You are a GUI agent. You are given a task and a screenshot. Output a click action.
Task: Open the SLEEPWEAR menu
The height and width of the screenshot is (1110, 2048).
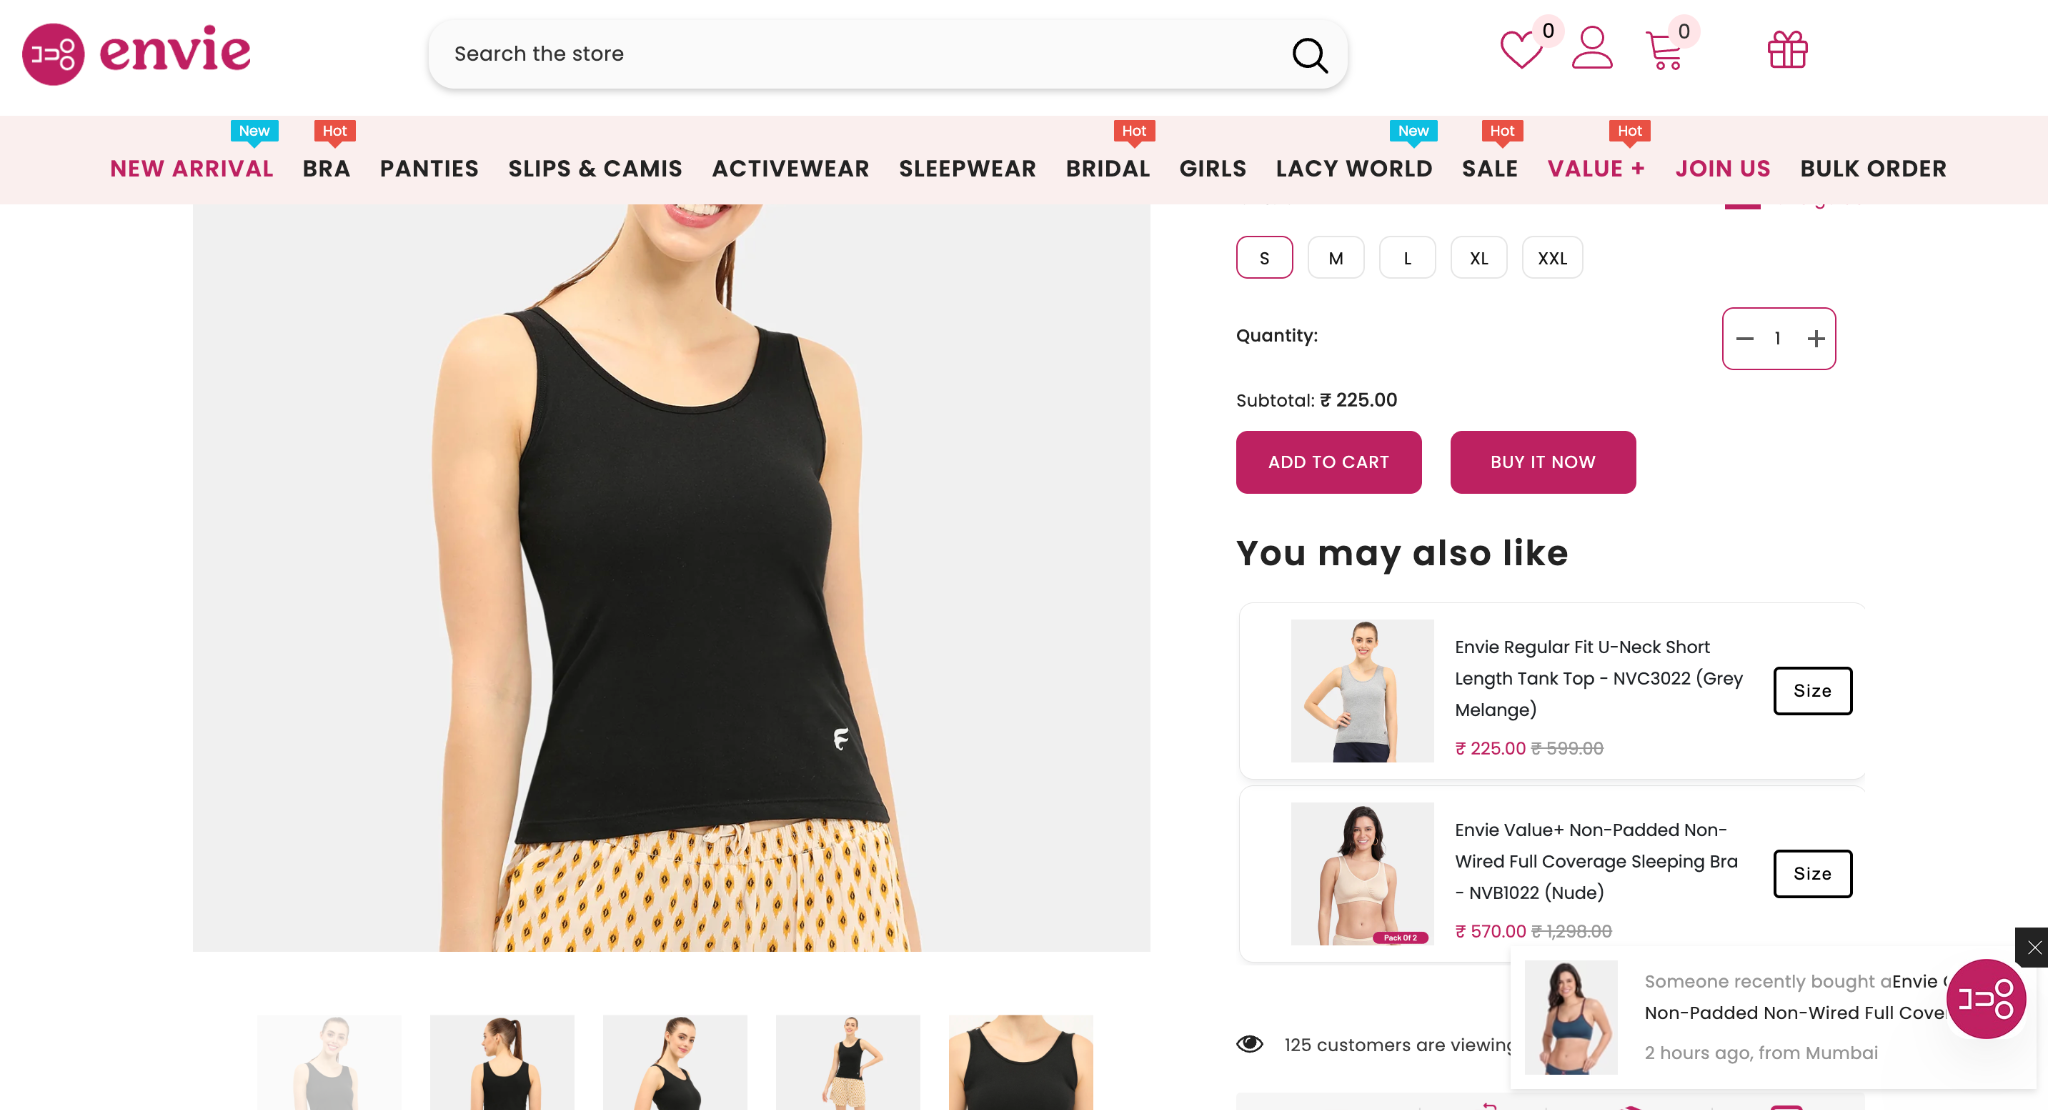pyautogui.click(x=967, y=169)
